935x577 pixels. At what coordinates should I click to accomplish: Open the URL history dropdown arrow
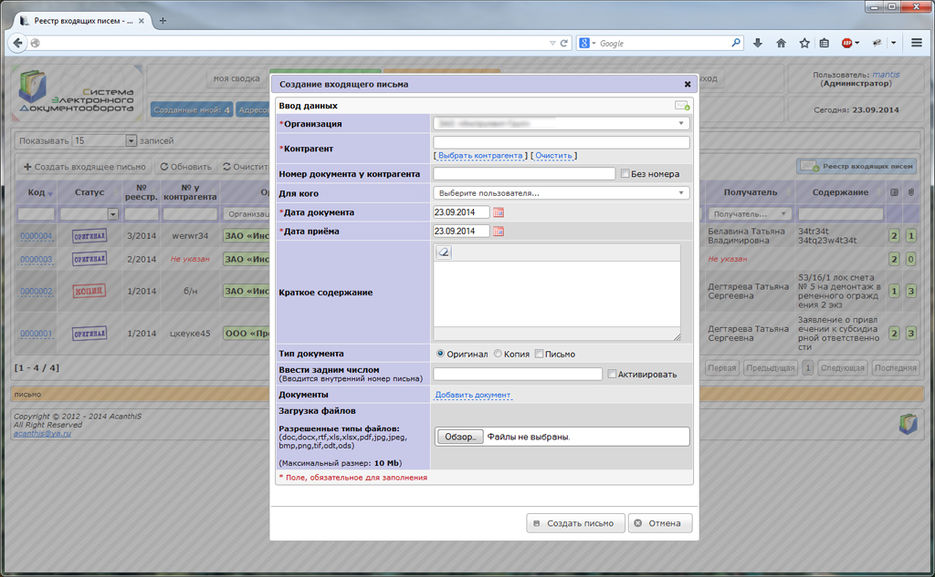coord(552,43)
